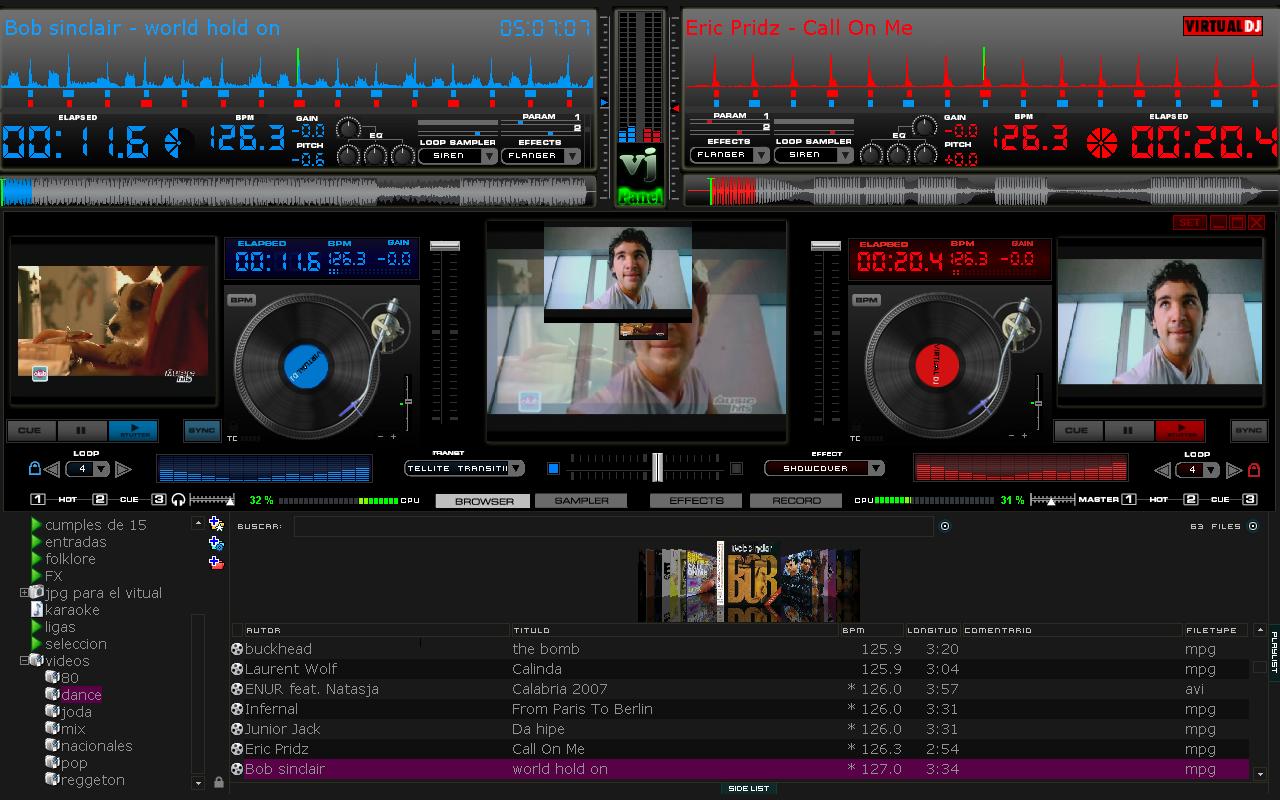This screenshot has width=1280, height=800.
Task: Select the karaoke item in tree
Action: coord(72,610)
